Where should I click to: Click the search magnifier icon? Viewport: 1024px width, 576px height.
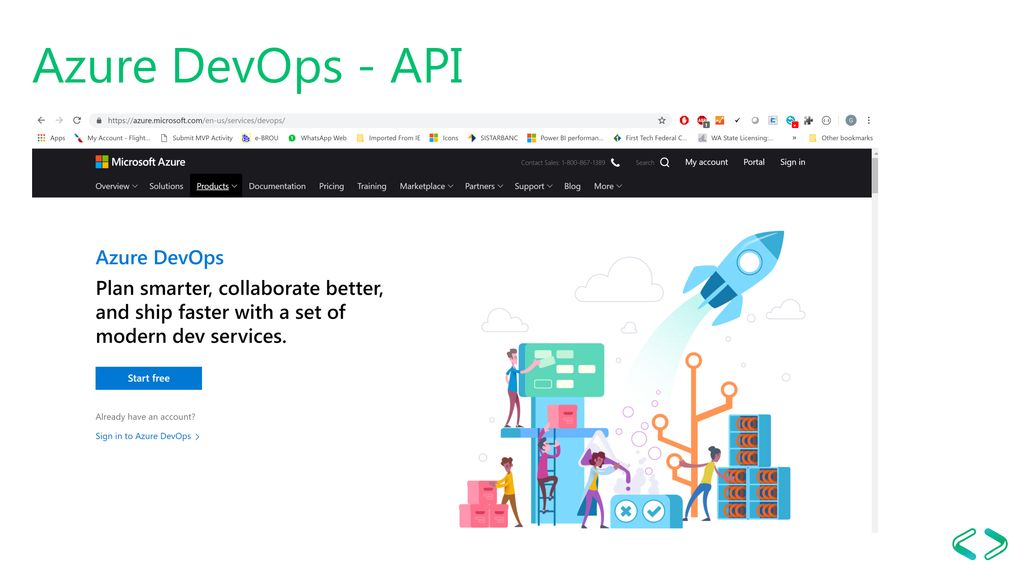664,162
